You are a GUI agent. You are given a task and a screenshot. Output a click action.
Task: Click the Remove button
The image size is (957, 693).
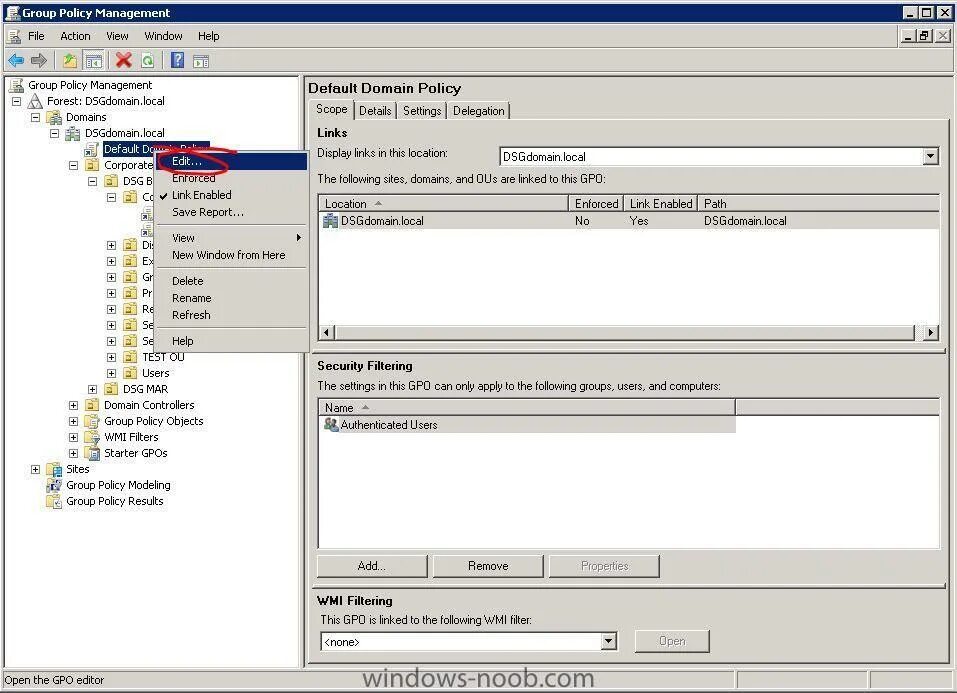tap(488, 566)
